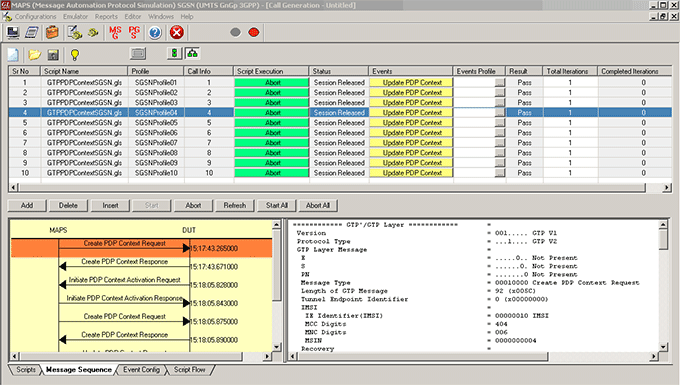
Task: Open help with blue question mark icon
Action: point(155,33)
